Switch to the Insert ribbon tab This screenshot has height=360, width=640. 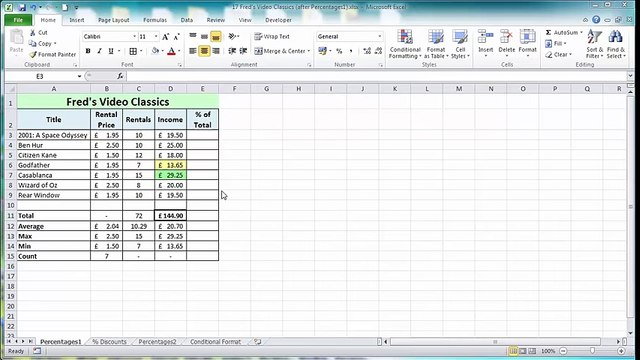click(77, 20)
